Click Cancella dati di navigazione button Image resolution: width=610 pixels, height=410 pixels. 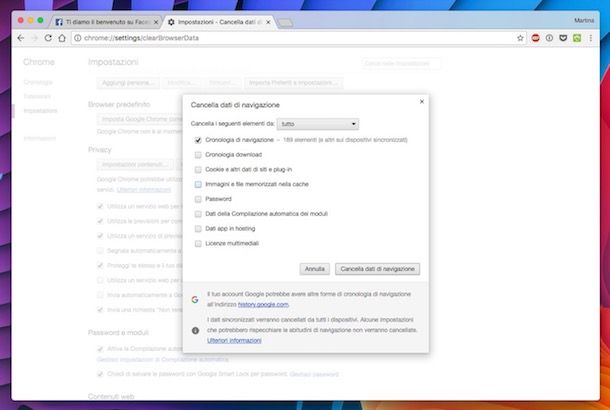377,269
